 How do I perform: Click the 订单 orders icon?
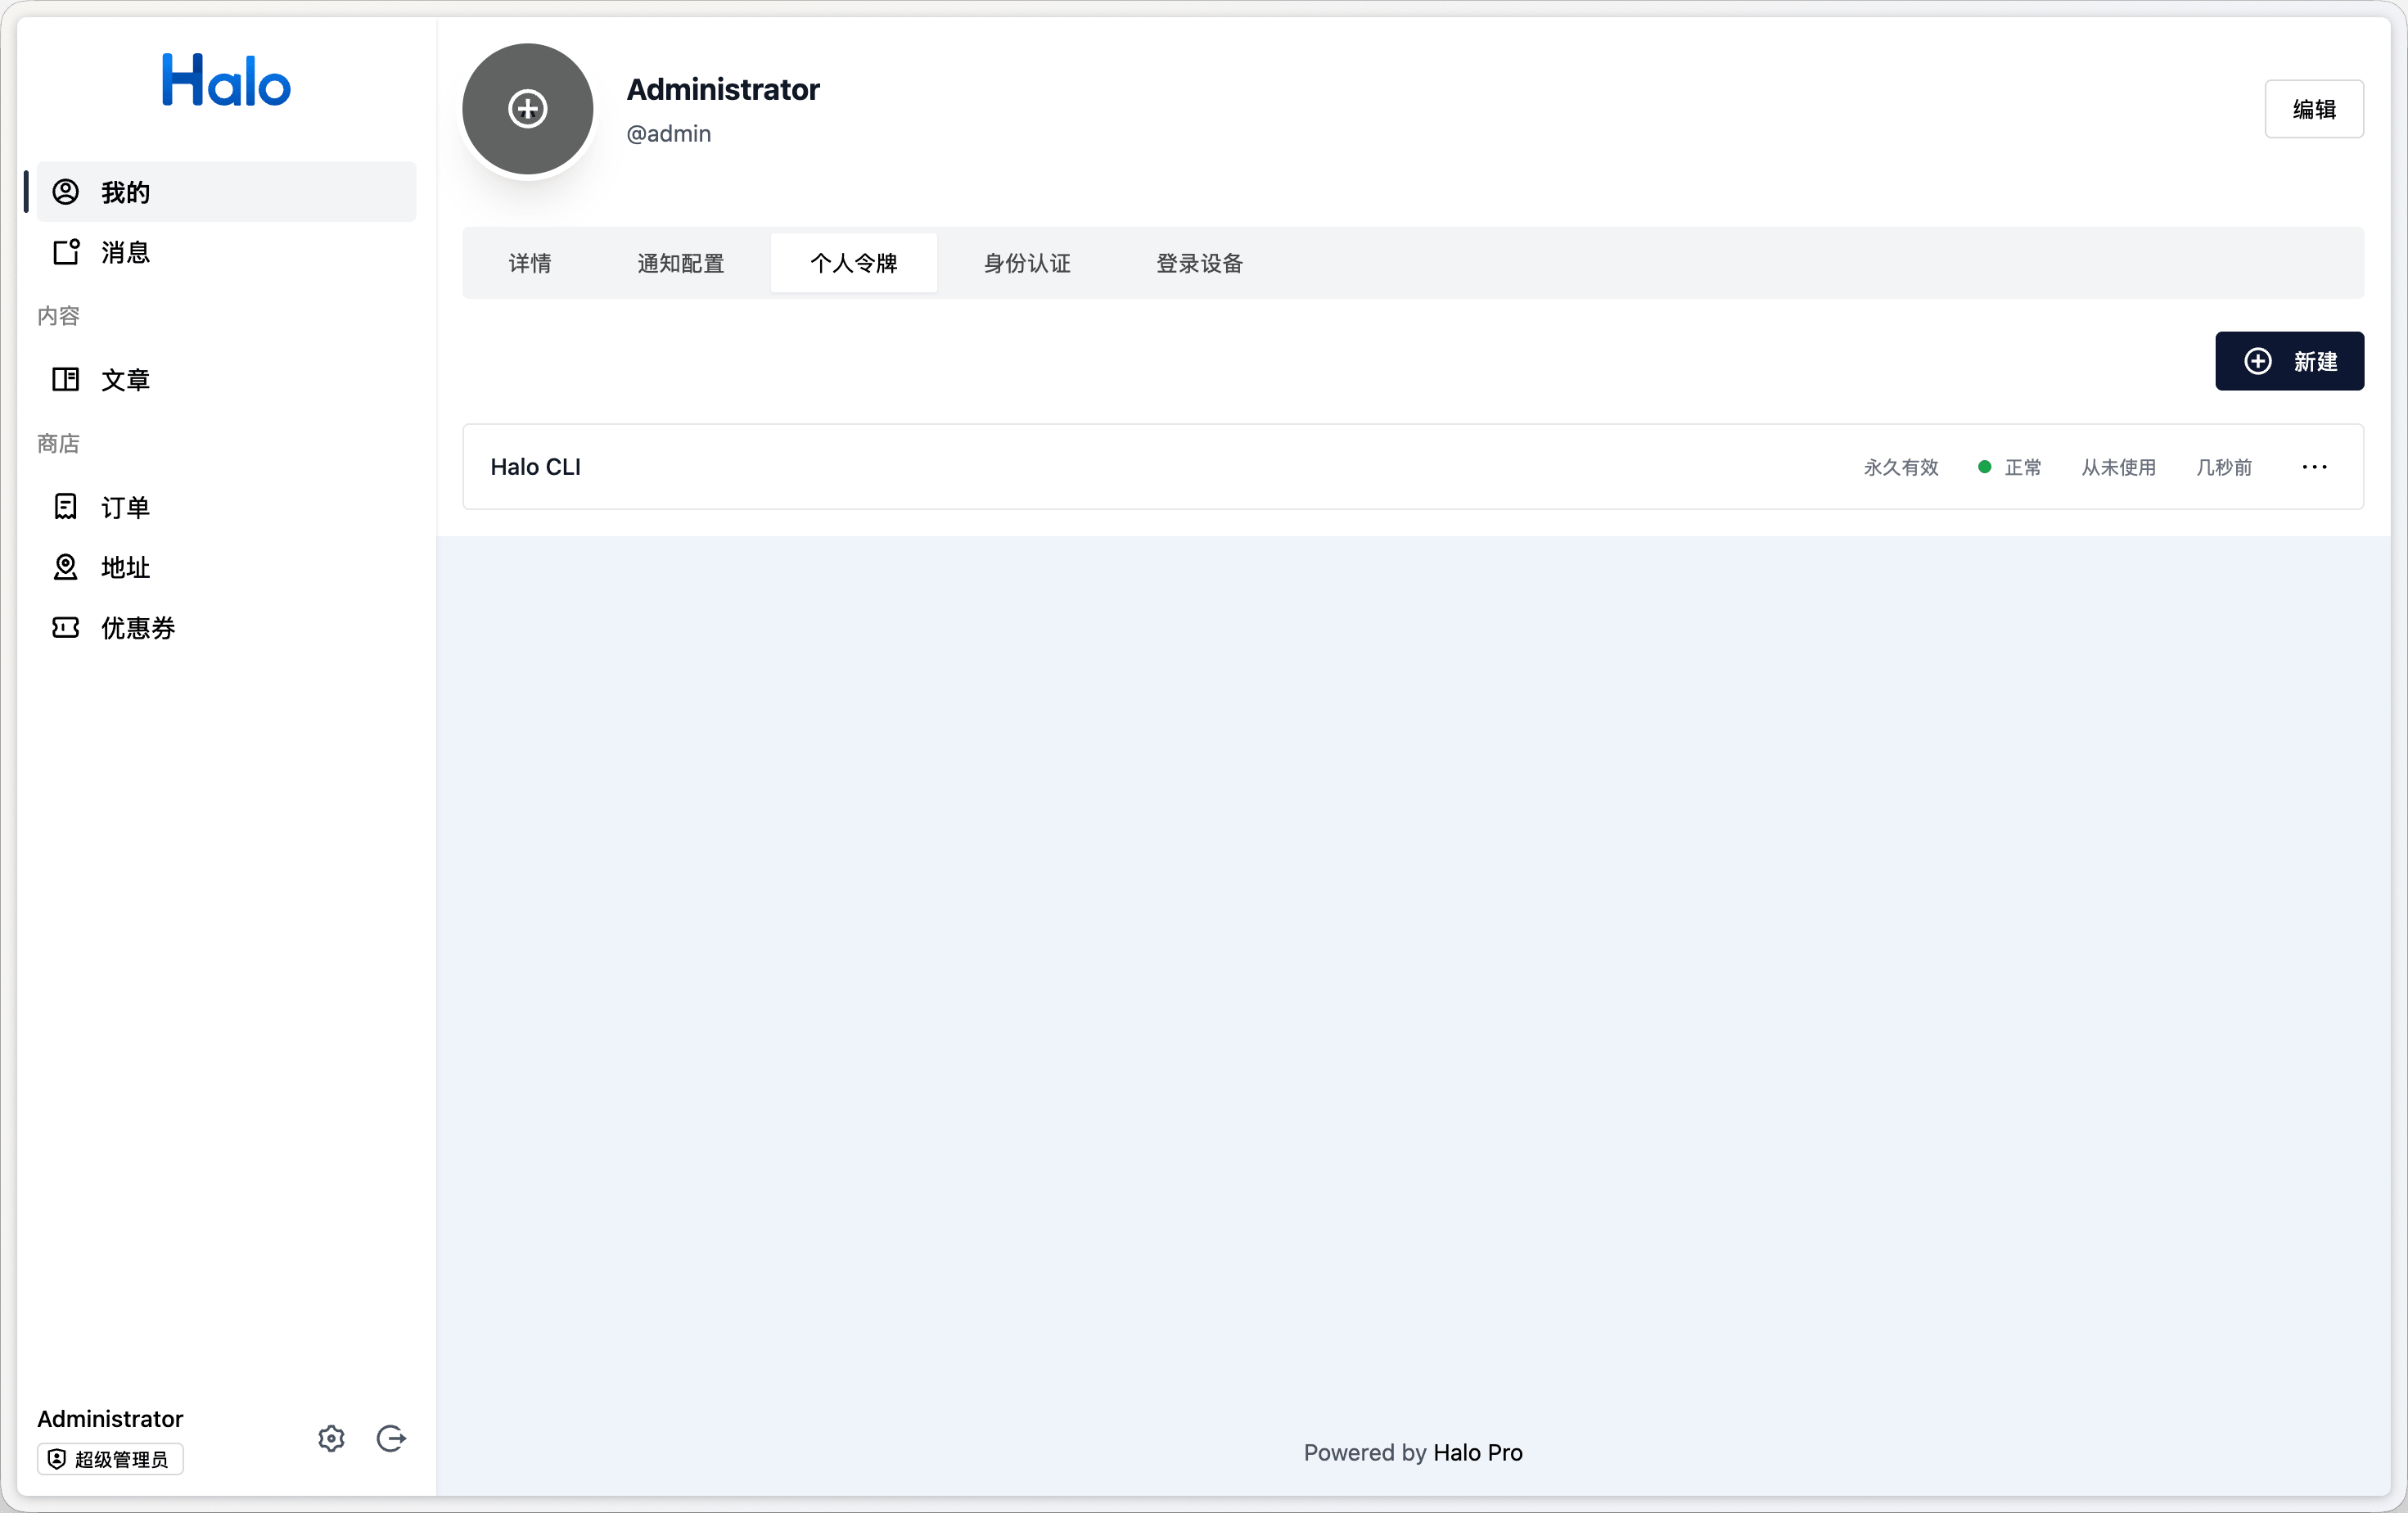pyautogui.click(x=66, y=507)
